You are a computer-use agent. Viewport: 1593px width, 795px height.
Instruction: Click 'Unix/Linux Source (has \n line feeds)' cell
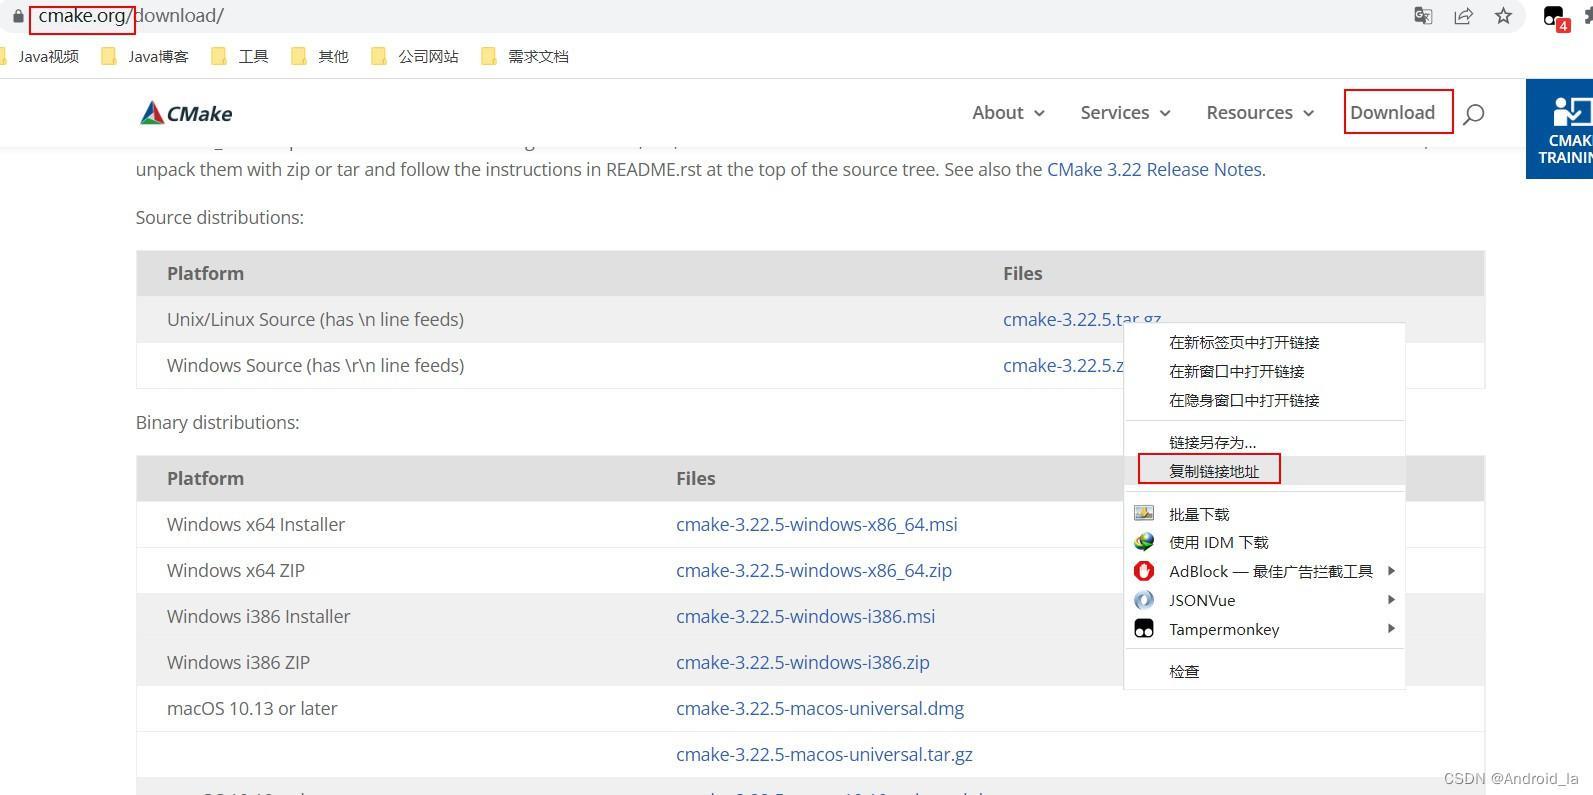(315, 319)
